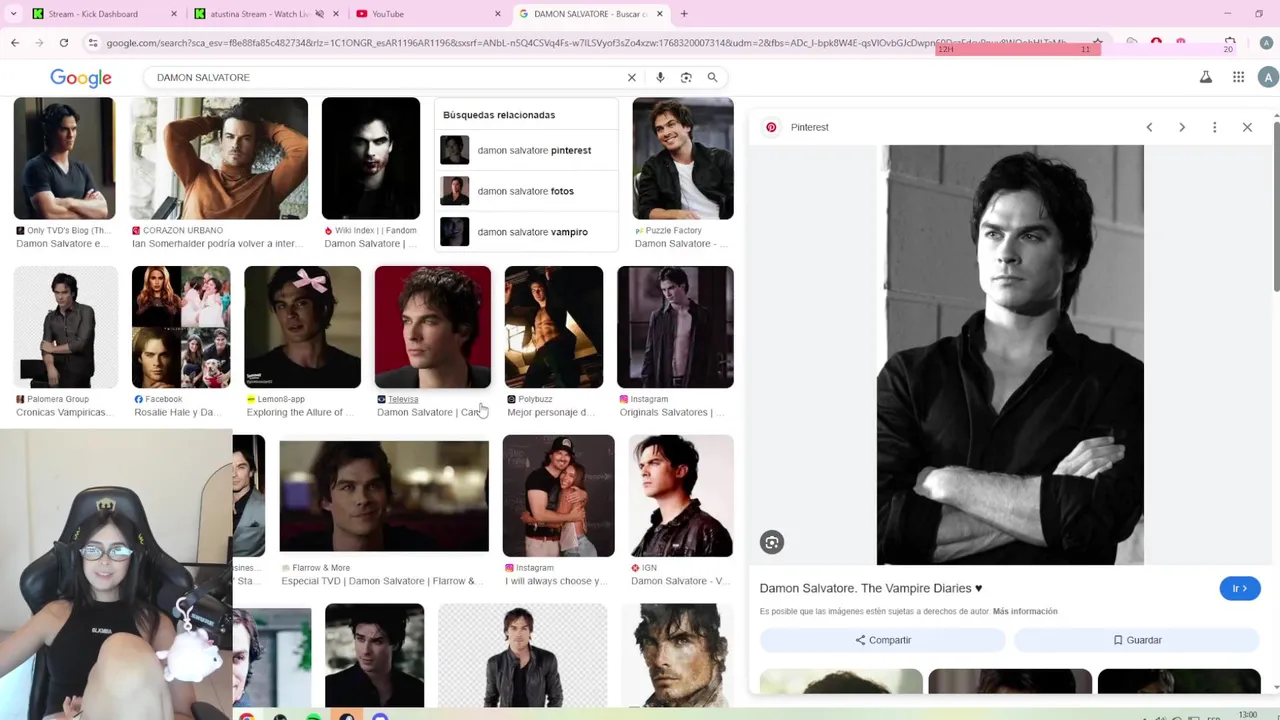Screen dimensions: 1280x720
Task: Open the Lemon8-app image result
Action: [x=302, y=327]
